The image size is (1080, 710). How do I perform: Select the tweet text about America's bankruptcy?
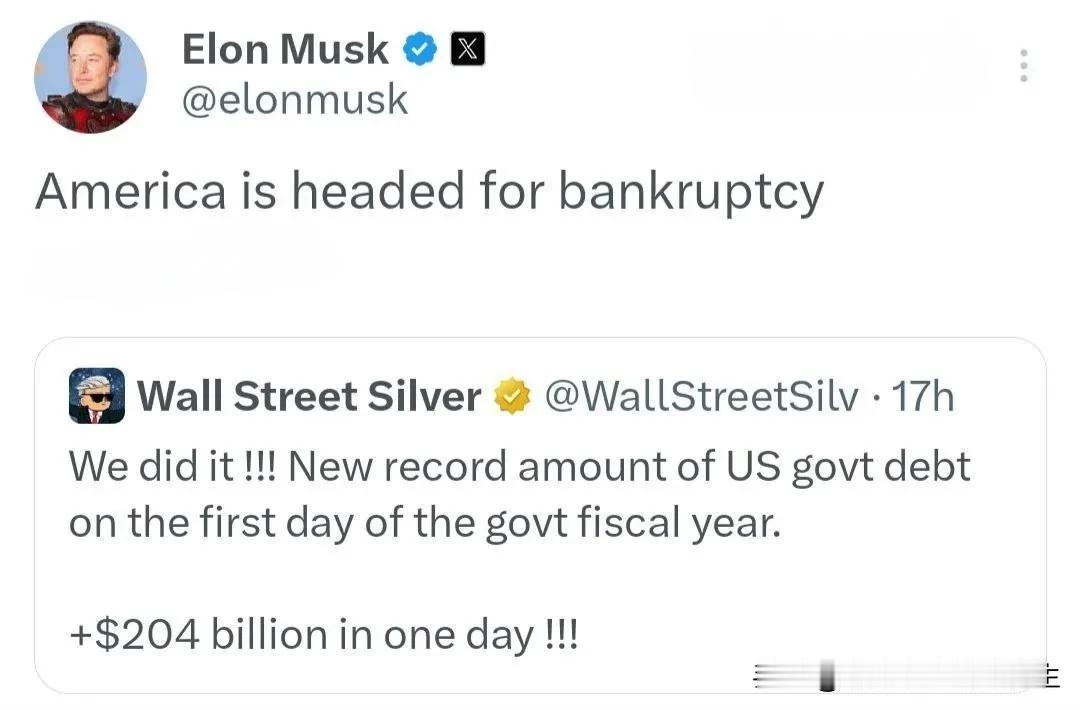(x=428, y=190)
